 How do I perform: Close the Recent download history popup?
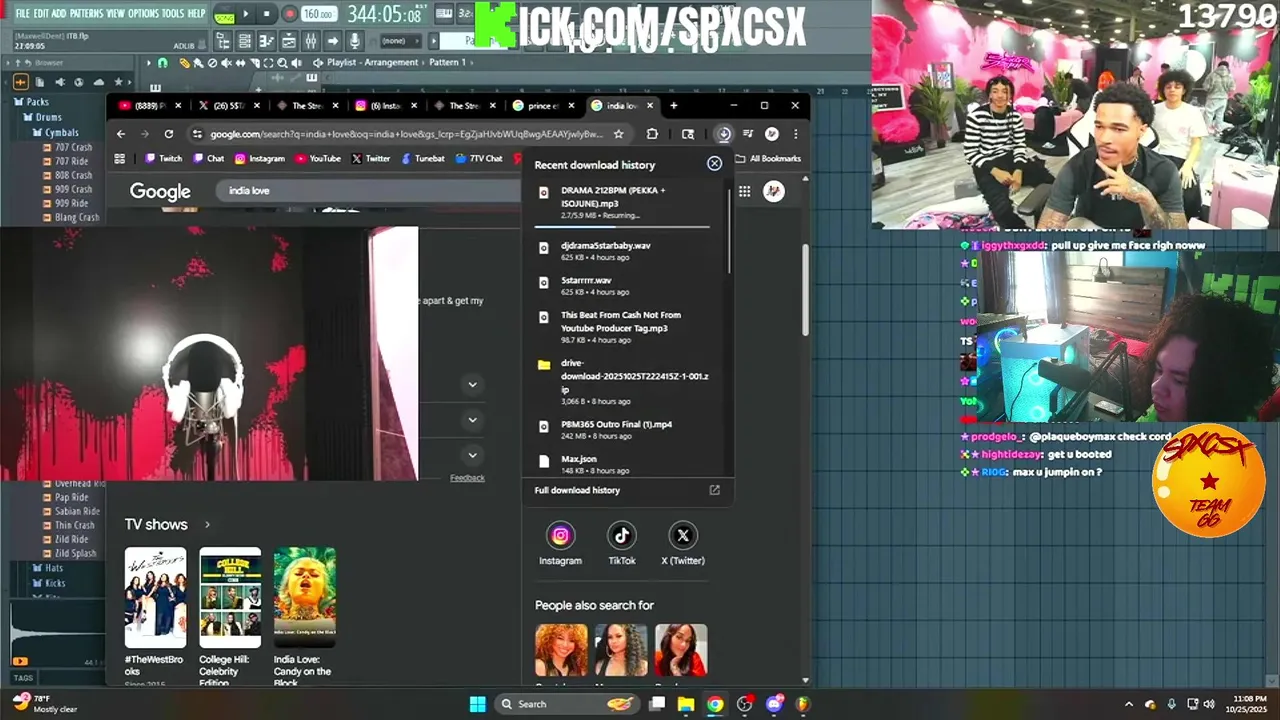click(714, 164)
